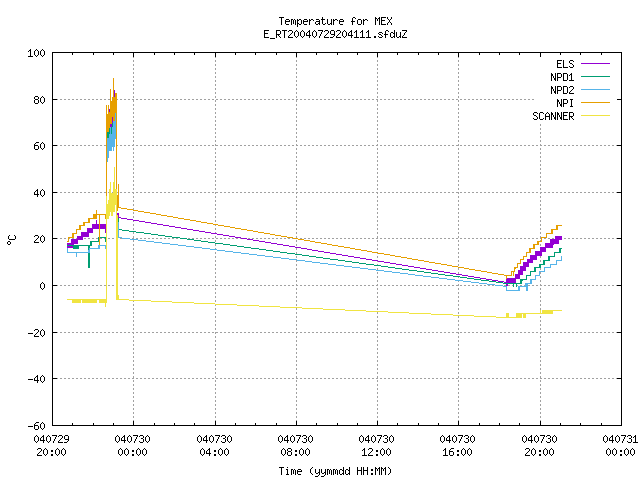The height and width of the screenshot is (480, 640).
Task: Click the y-axis label 60
Action: (x=39, y=146)
